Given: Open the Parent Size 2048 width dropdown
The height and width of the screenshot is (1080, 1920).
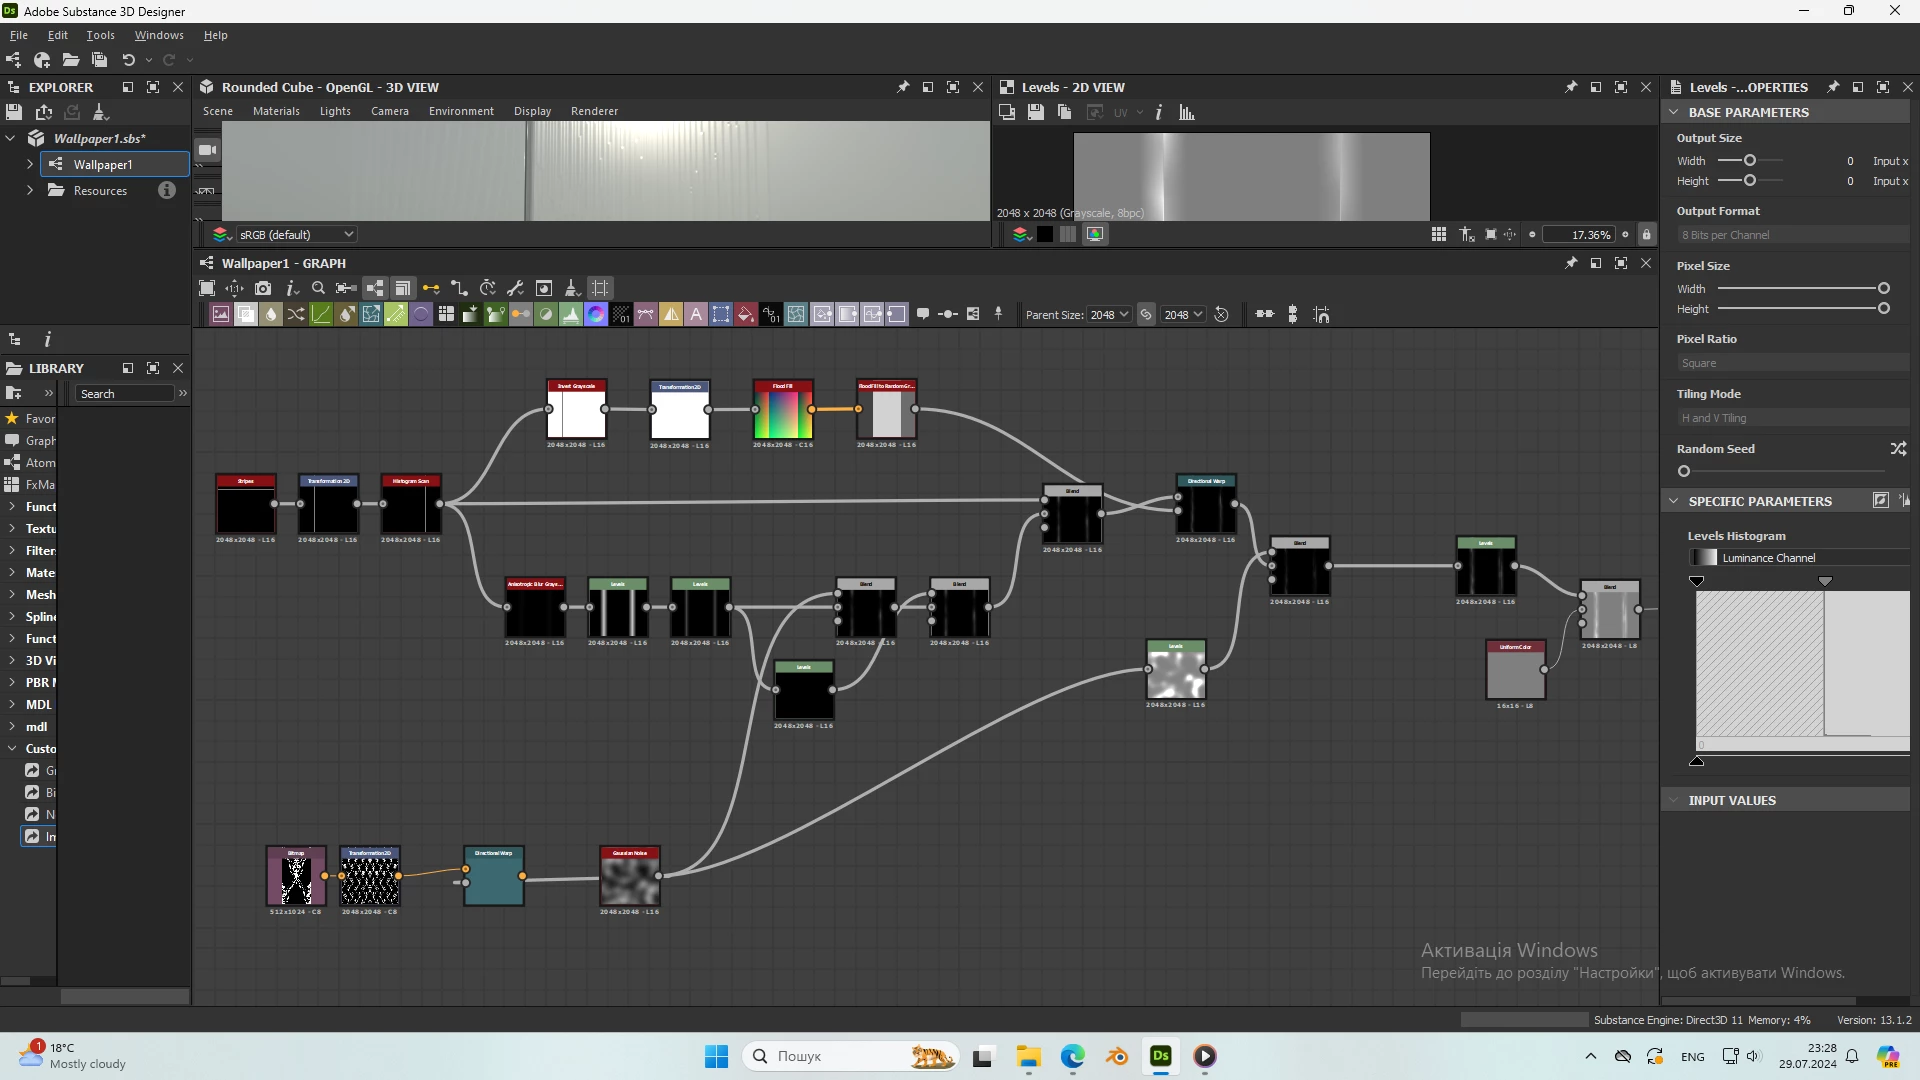Looking at the screenshot, I should (1109, 315).
